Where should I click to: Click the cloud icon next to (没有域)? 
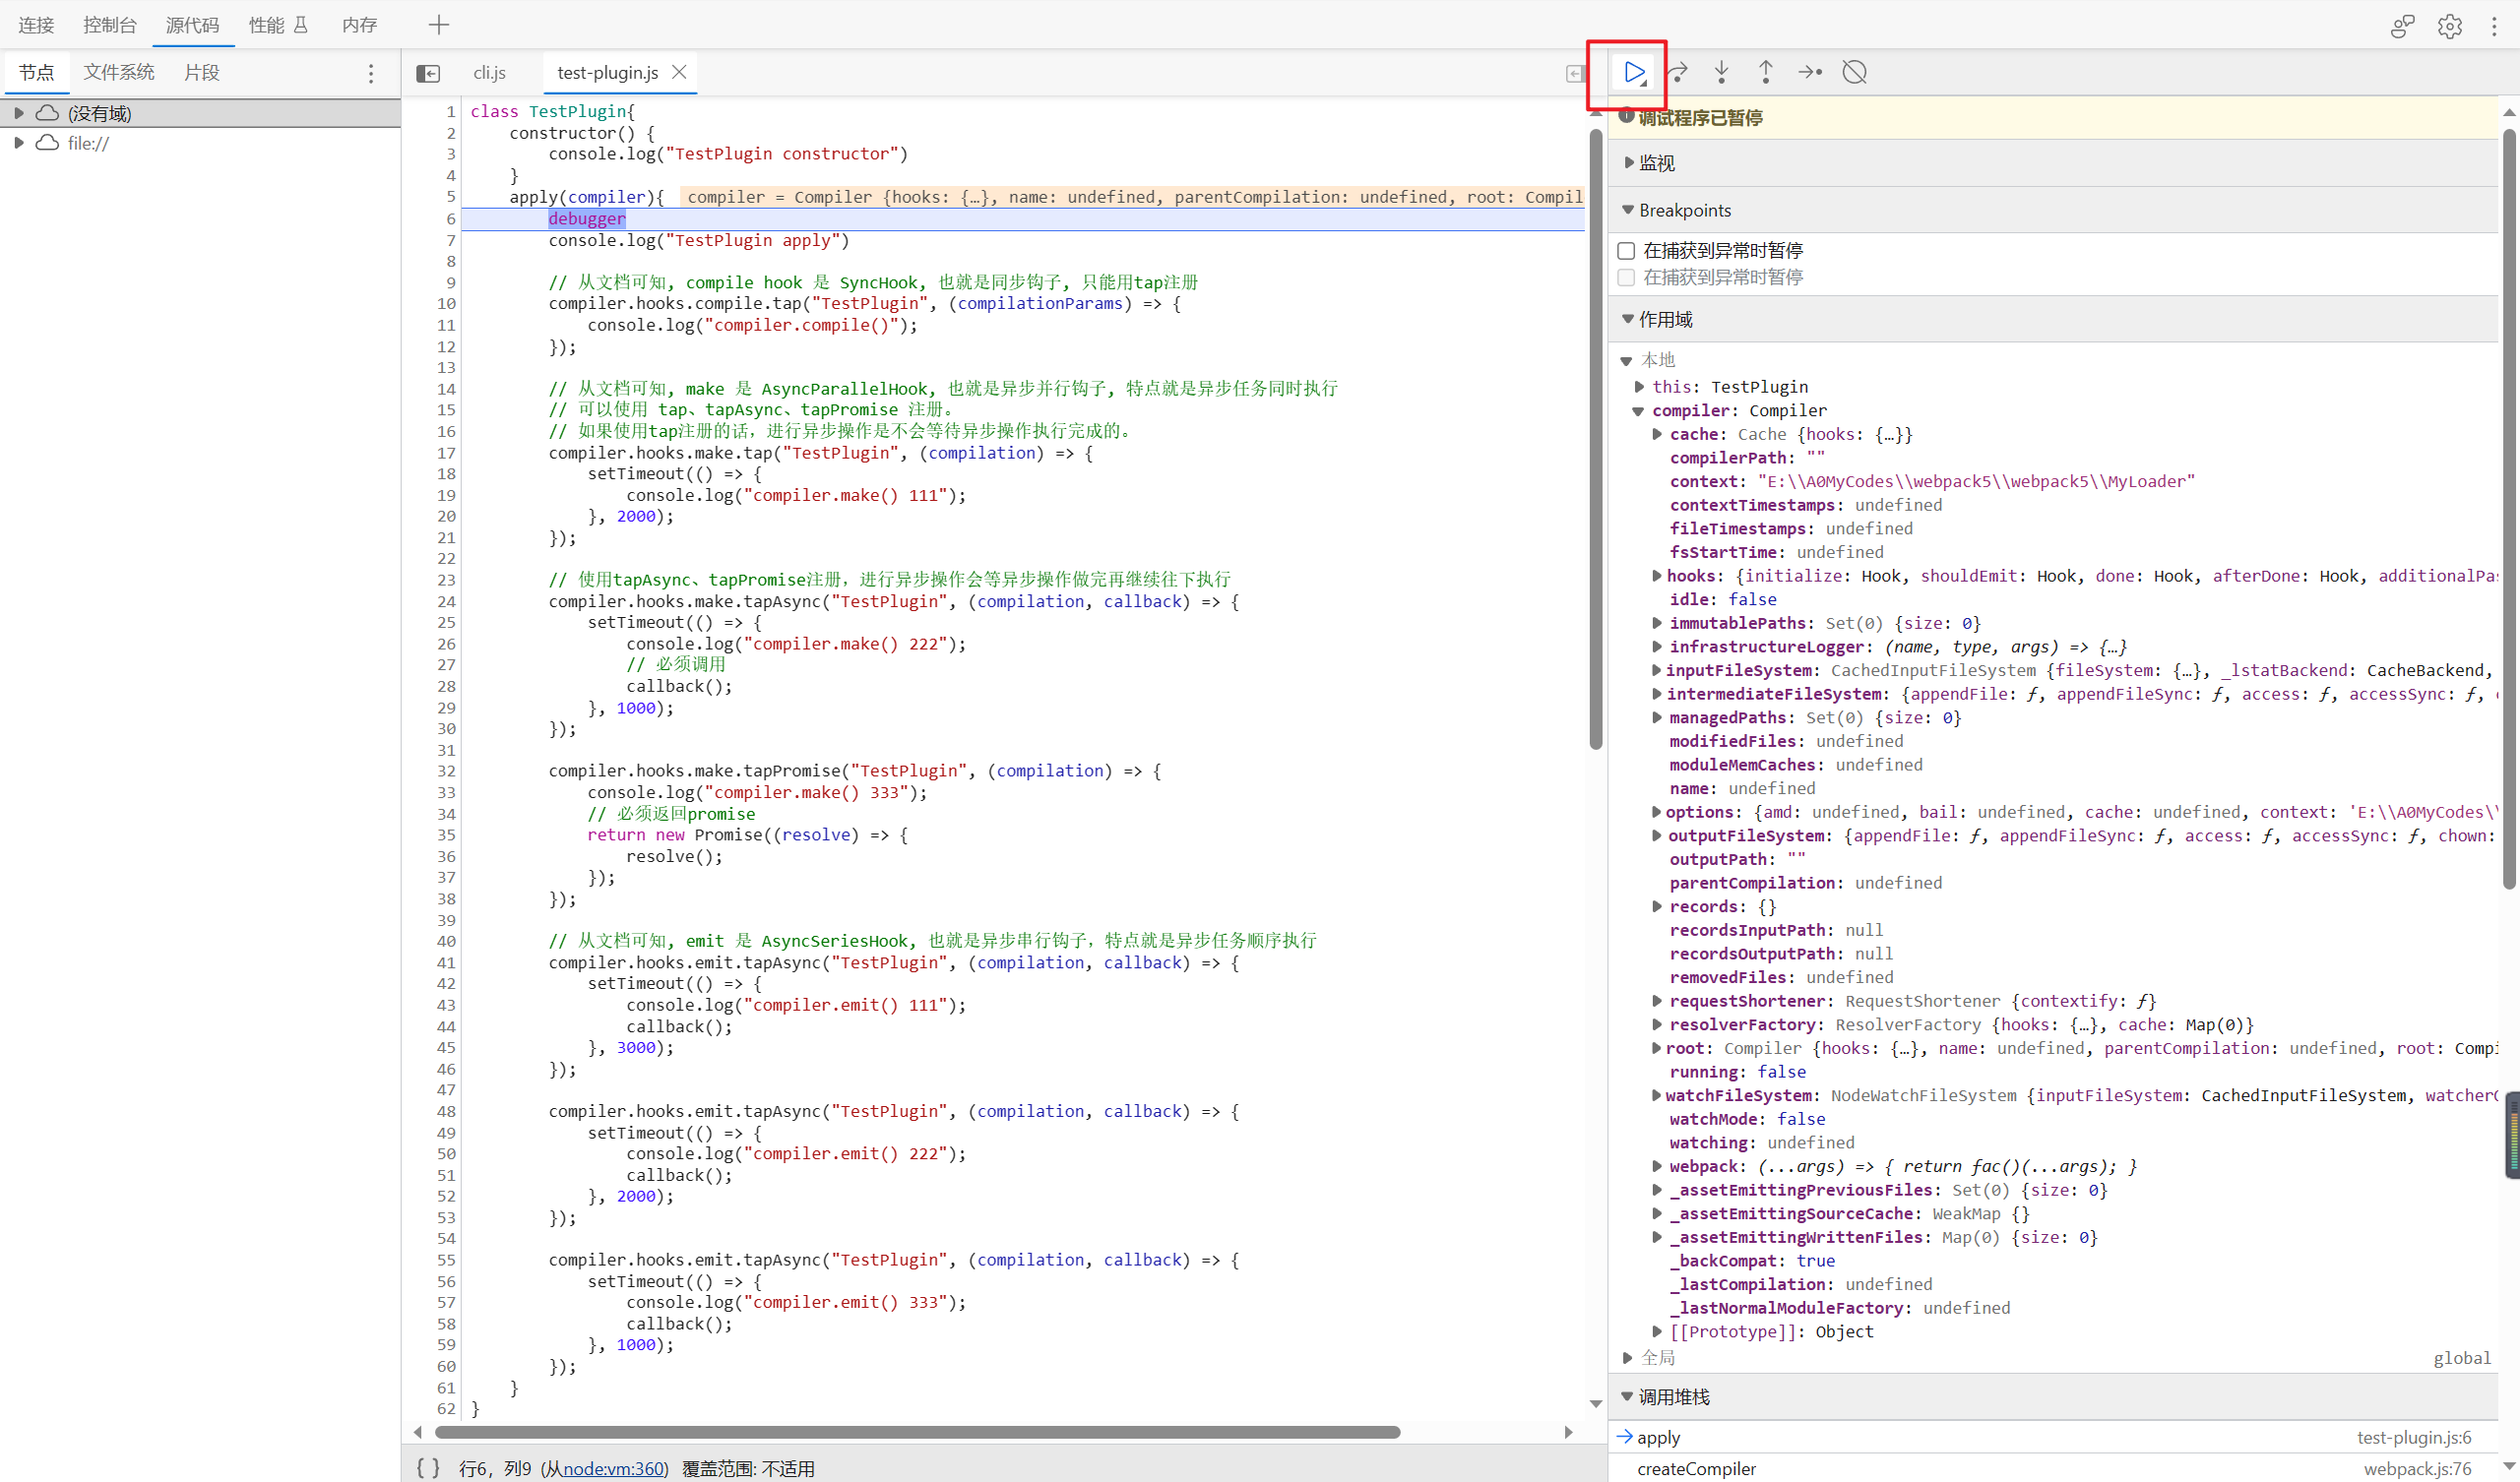click(x=47, y=113)
